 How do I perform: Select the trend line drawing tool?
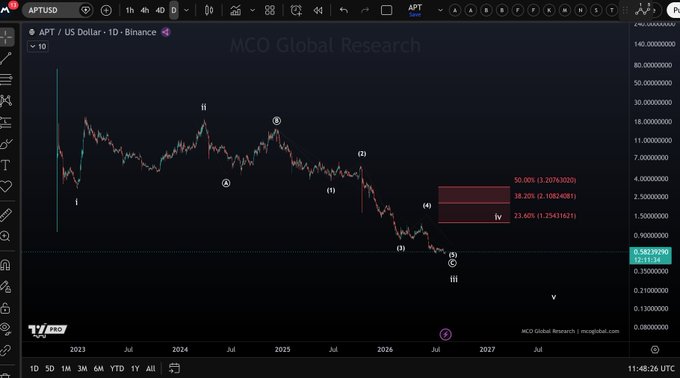6,58
